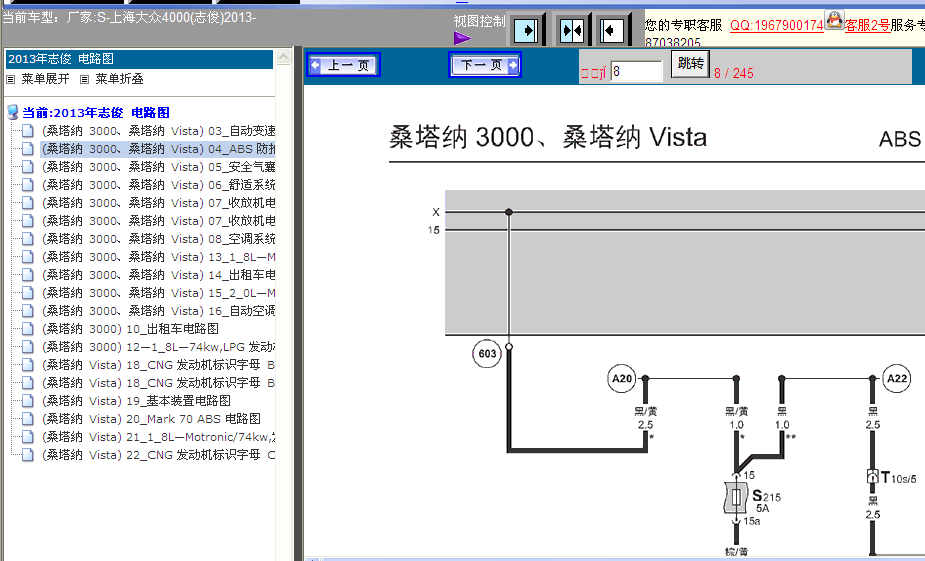Click the left-arrow view control icon
This screenshot has width=925, height=561.
pos(612,30)
